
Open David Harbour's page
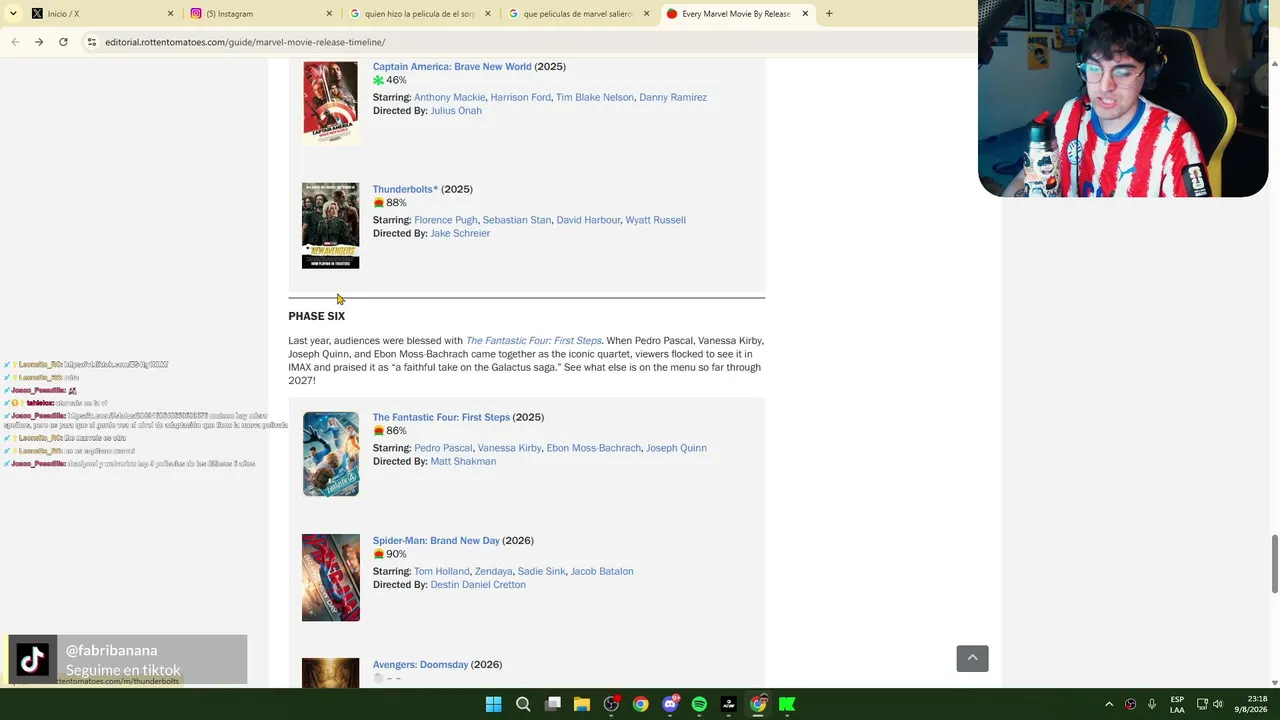[x=588, y=220]
